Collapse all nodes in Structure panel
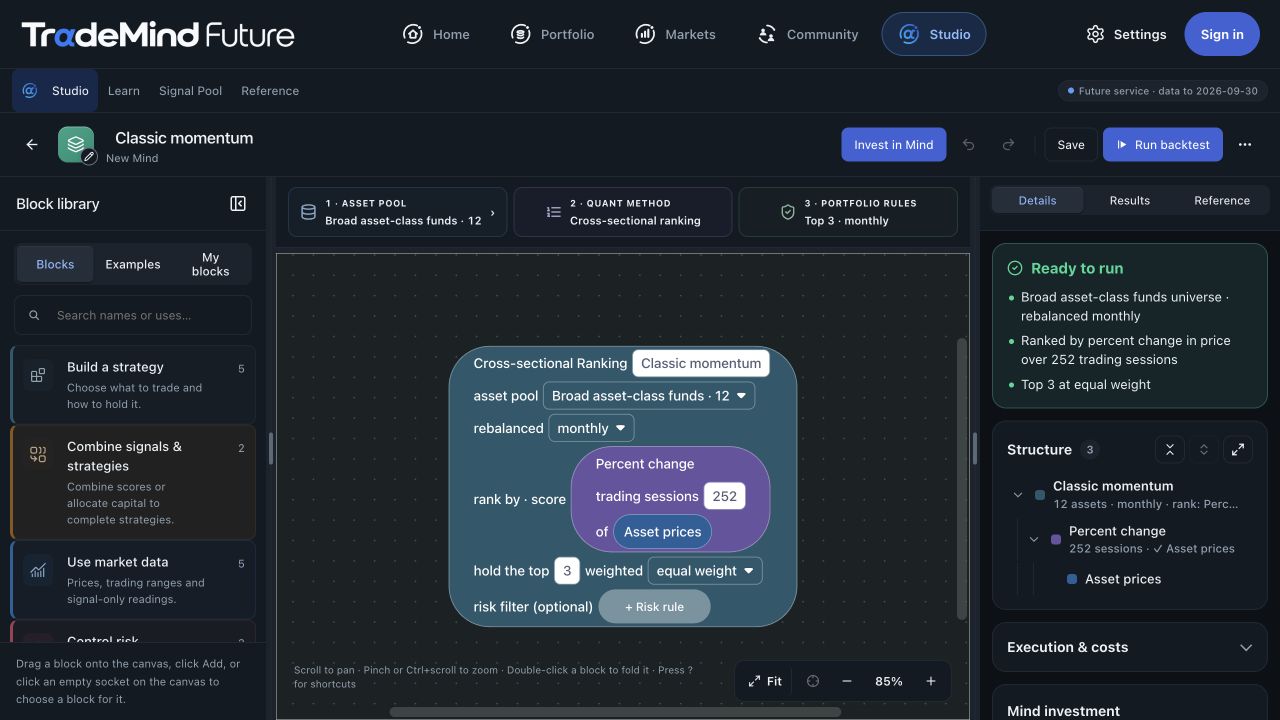 coord(1170,450)
